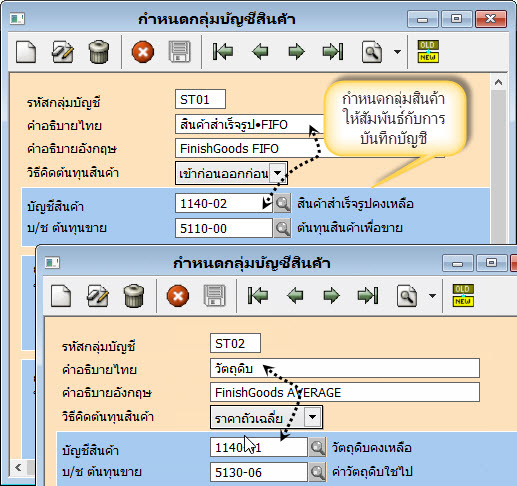Go to first record in the ST01 window

tap(223, 52)
